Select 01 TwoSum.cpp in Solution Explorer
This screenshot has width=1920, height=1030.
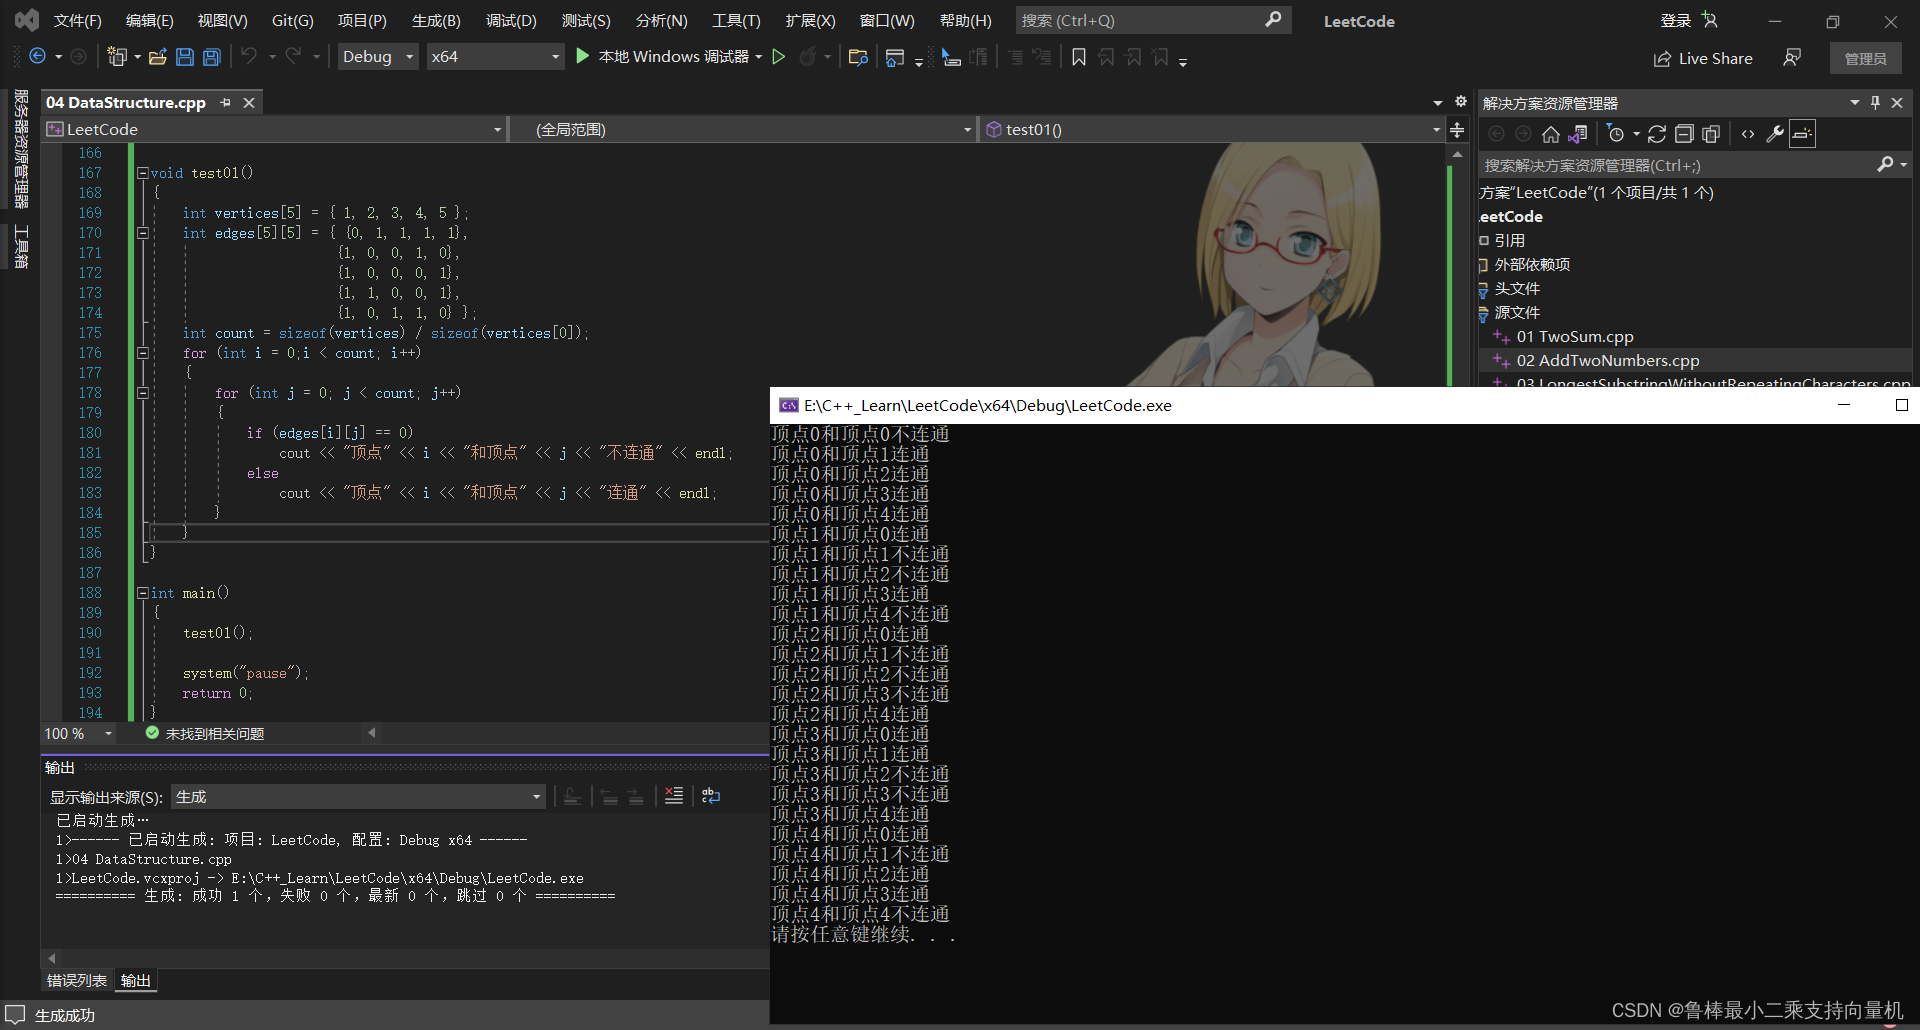click(1575, 337)
